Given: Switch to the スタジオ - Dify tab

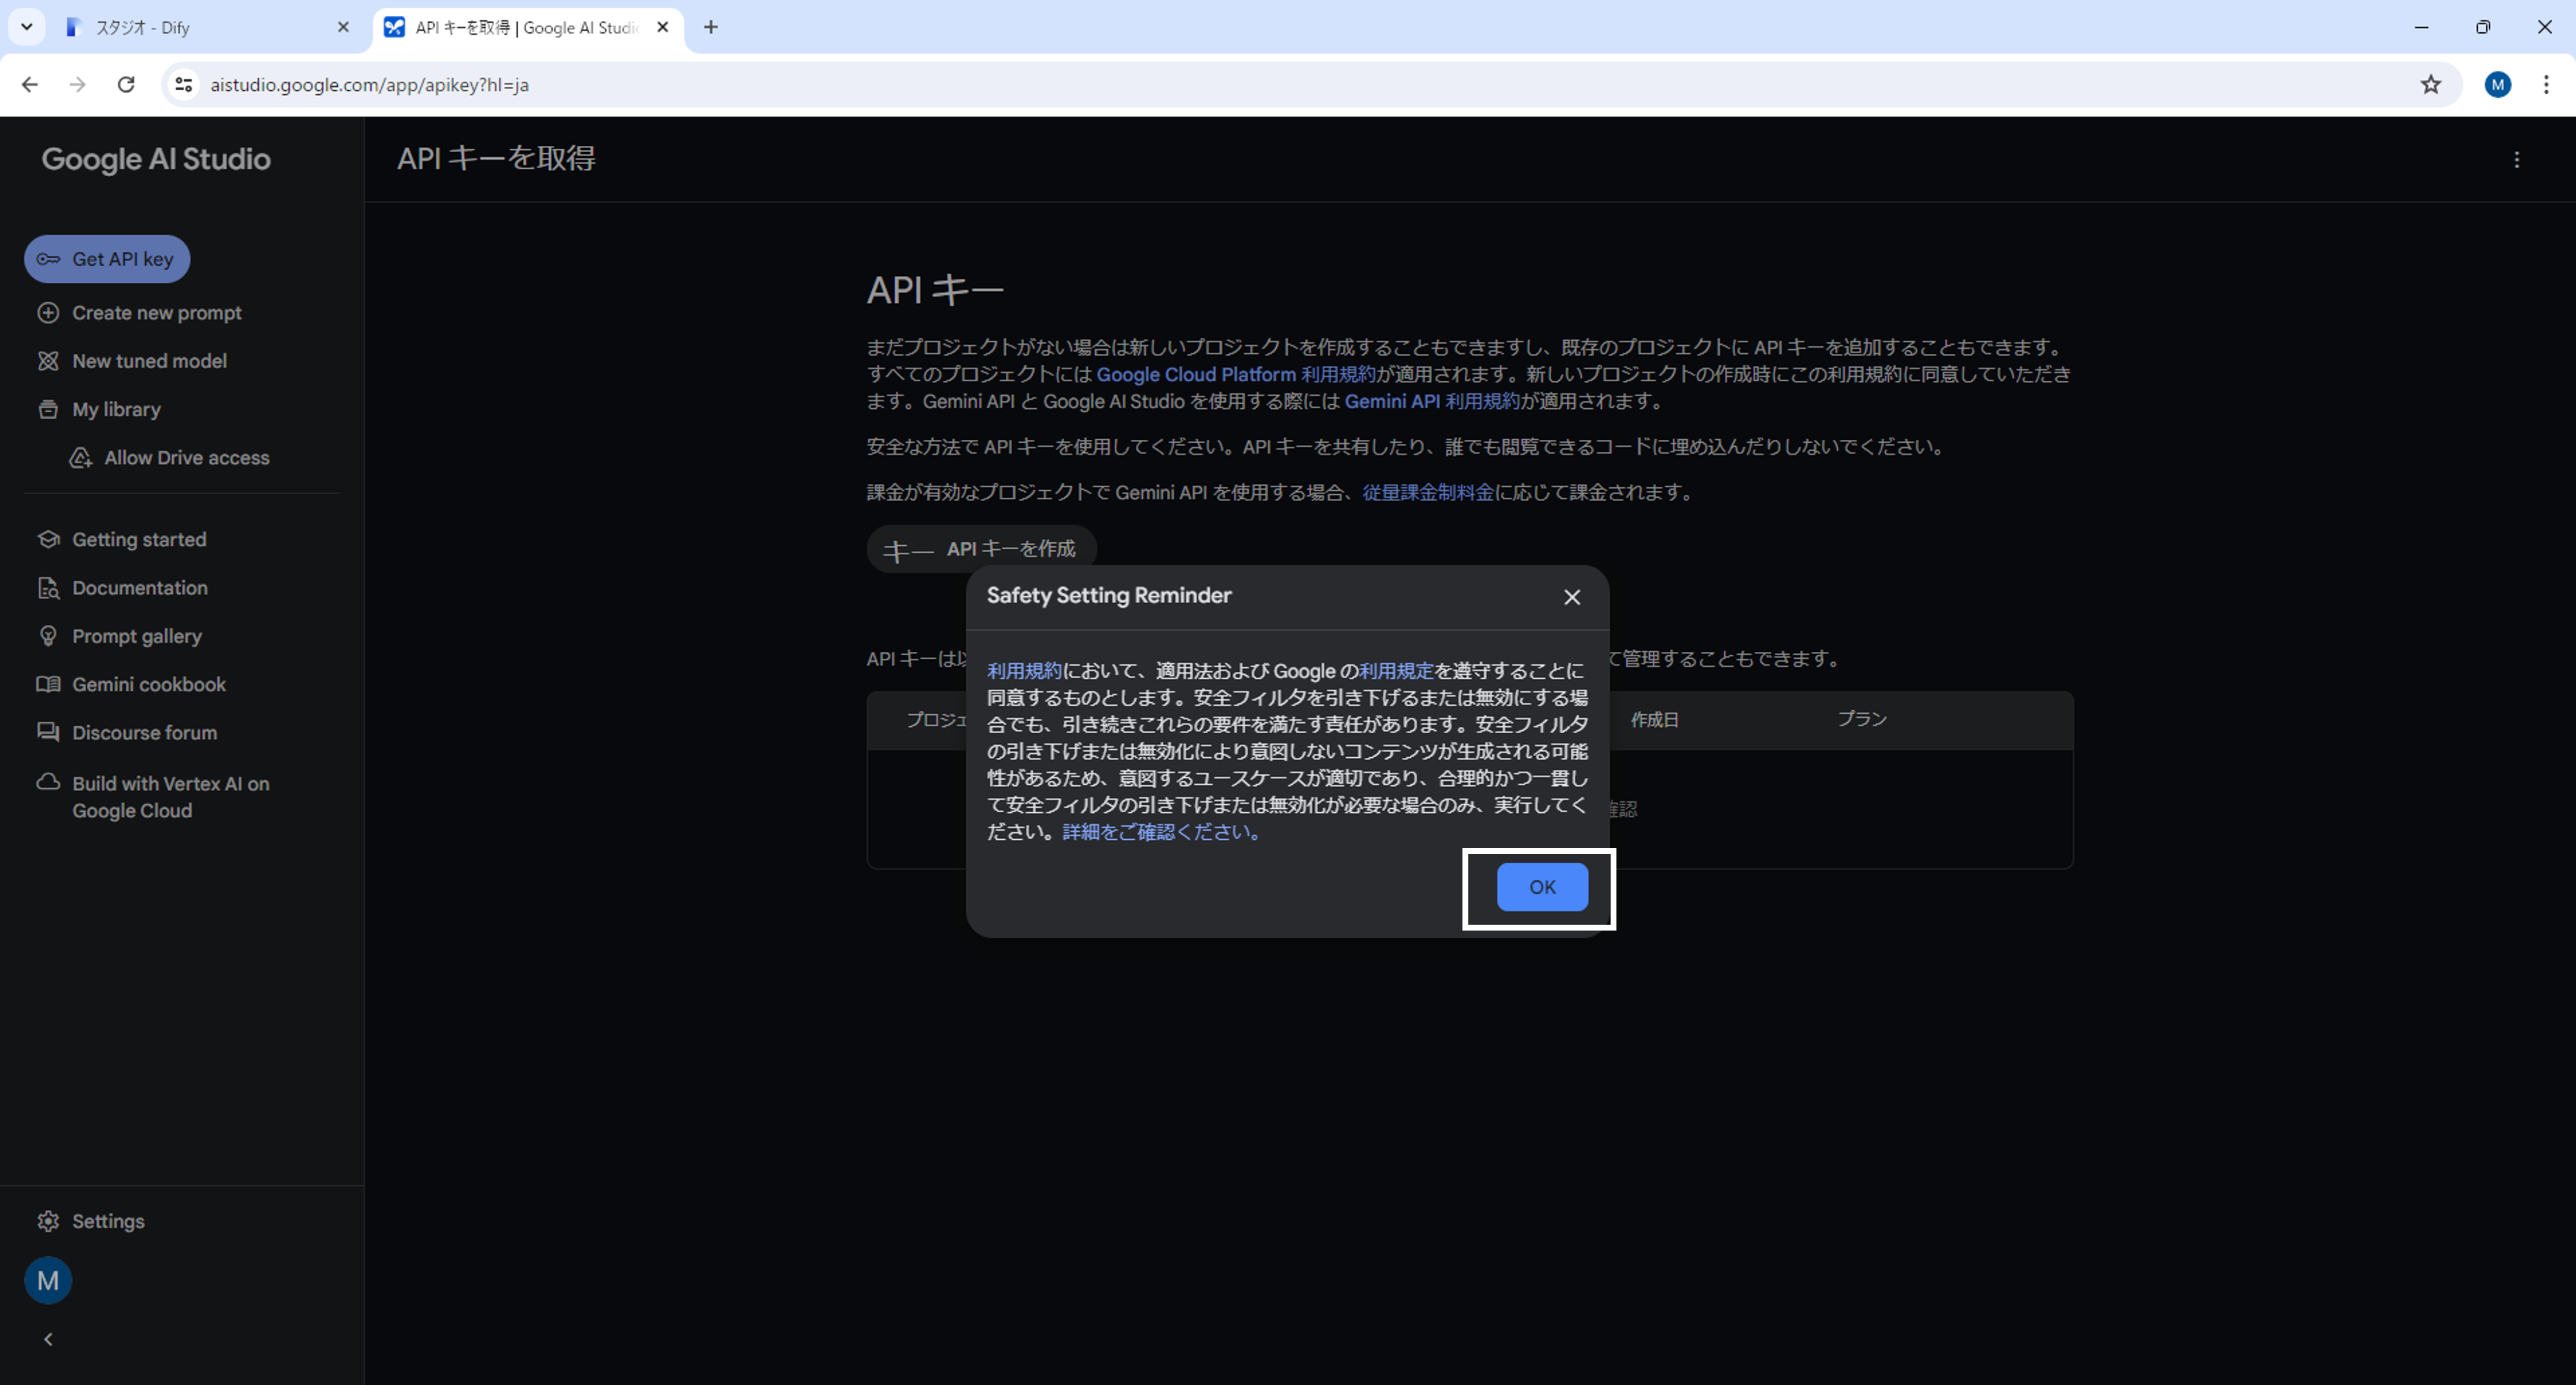Looking at the screenshot, I should (200, 28).
